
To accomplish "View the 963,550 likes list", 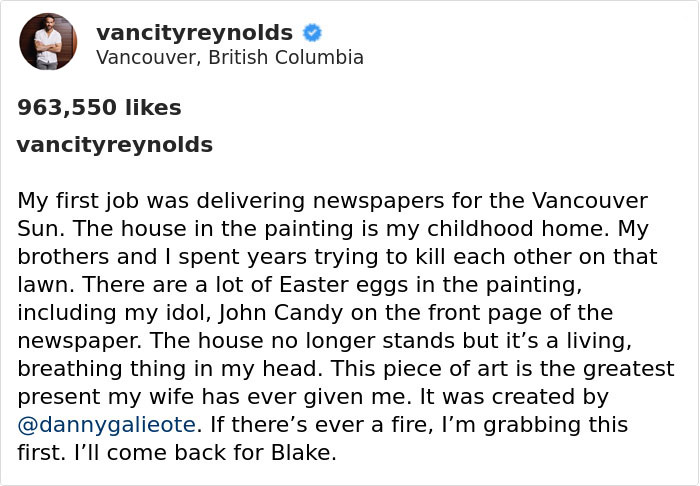I will 99,107.
